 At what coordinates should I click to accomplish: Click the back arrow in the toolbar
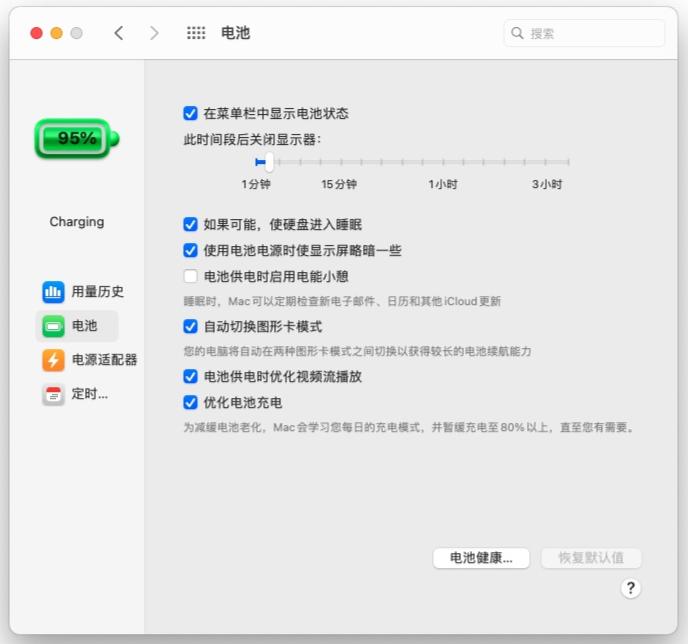[x=119, y=33]
